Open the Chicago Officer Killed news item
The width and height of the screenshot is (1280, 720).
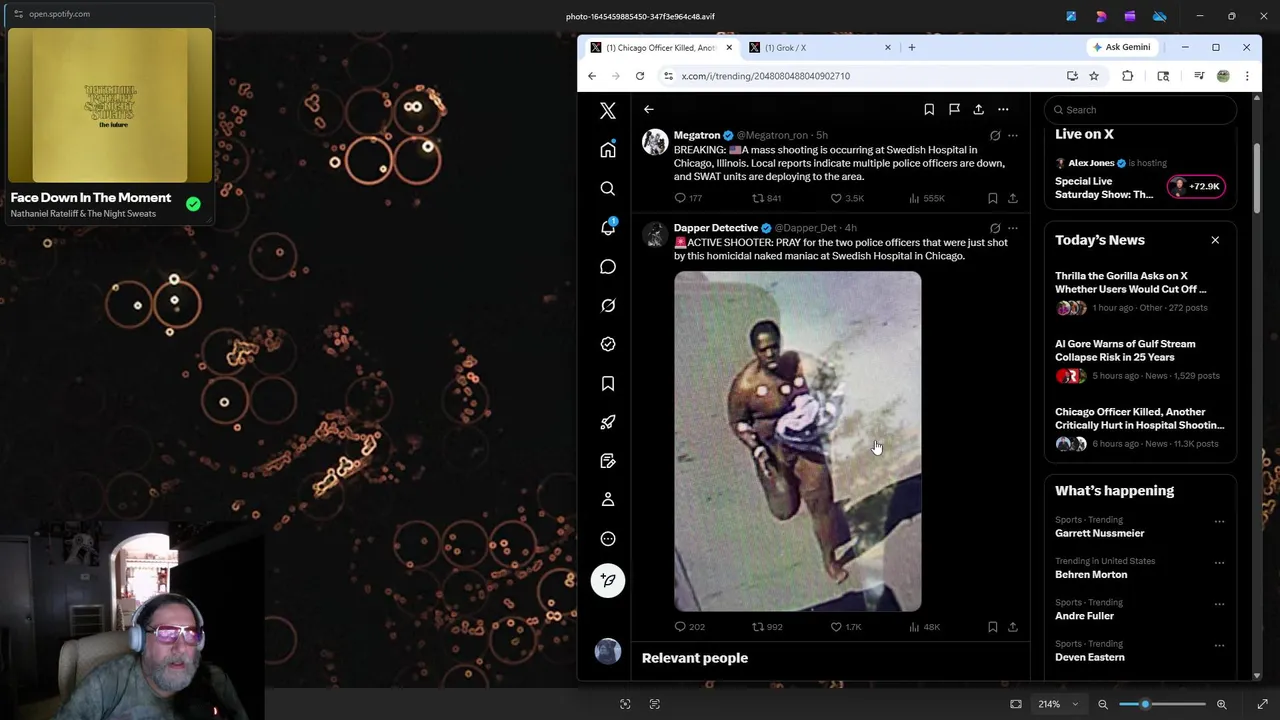click(1140, 428)
